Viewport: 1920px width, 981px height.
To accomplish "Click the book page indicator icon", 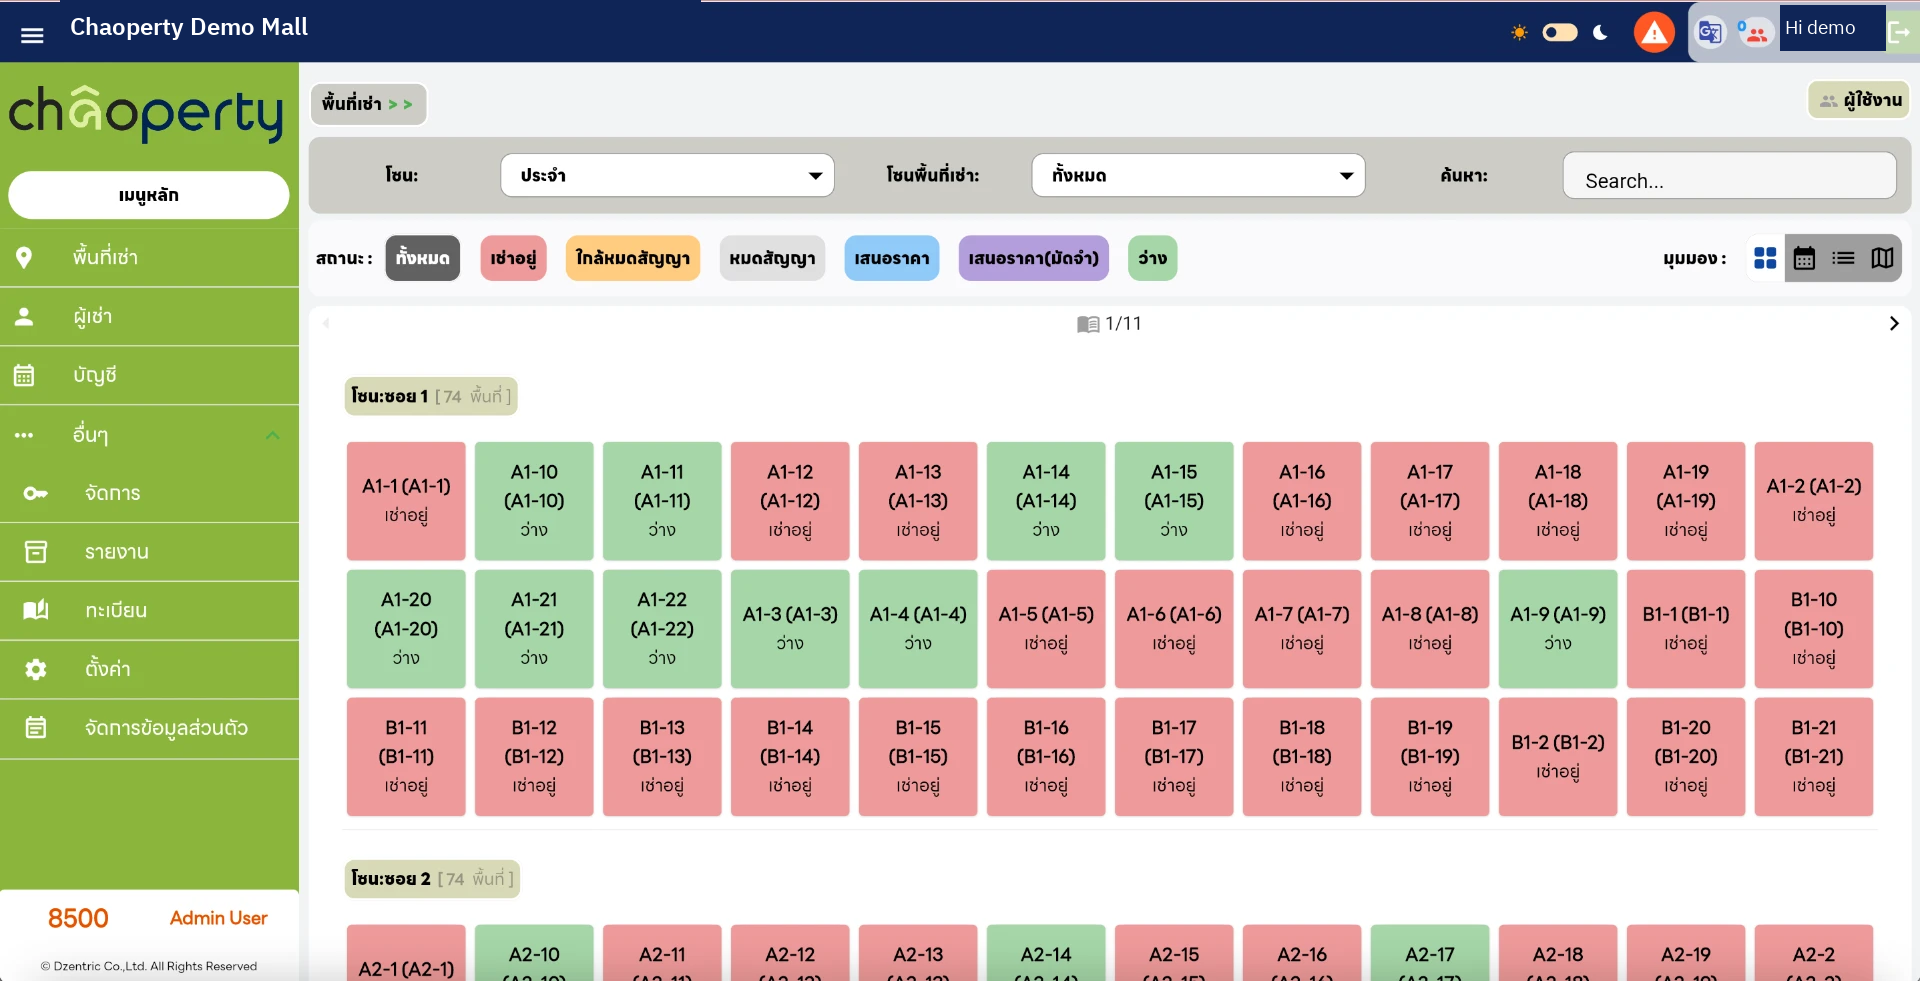I will pyautogui.click(x=1087, y=324).
